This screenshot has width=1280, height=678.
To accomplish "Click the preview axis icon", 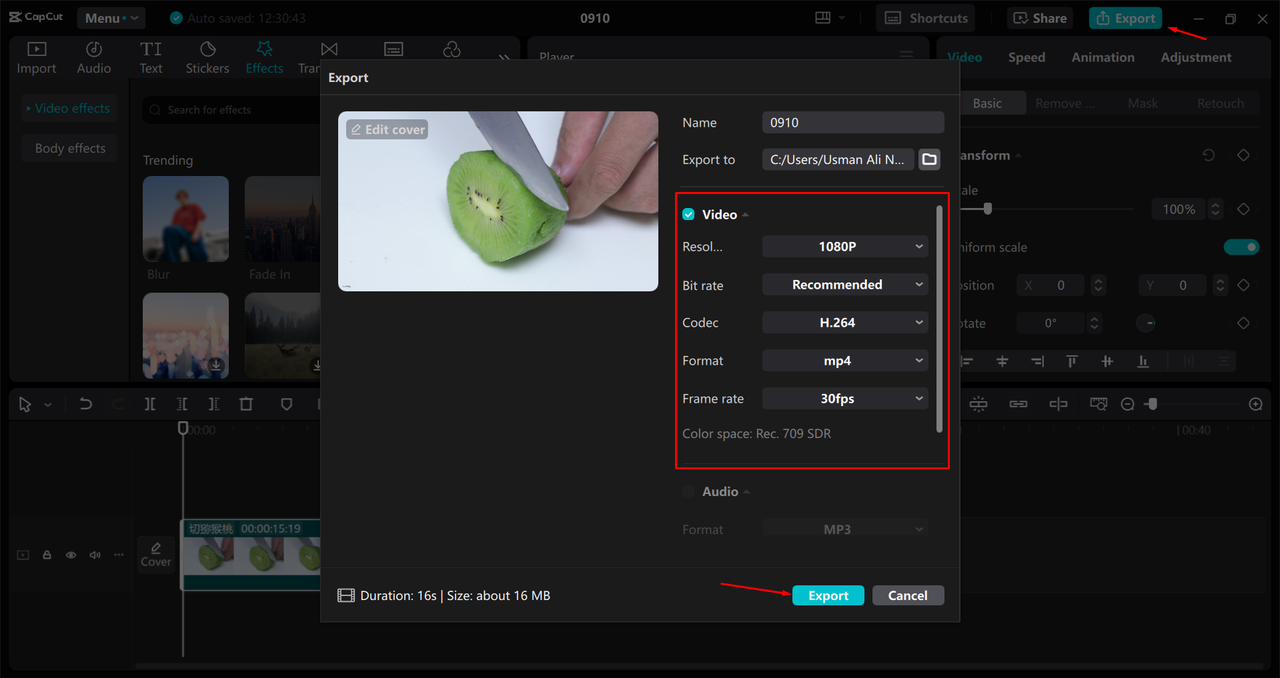I will [1058, 404].
